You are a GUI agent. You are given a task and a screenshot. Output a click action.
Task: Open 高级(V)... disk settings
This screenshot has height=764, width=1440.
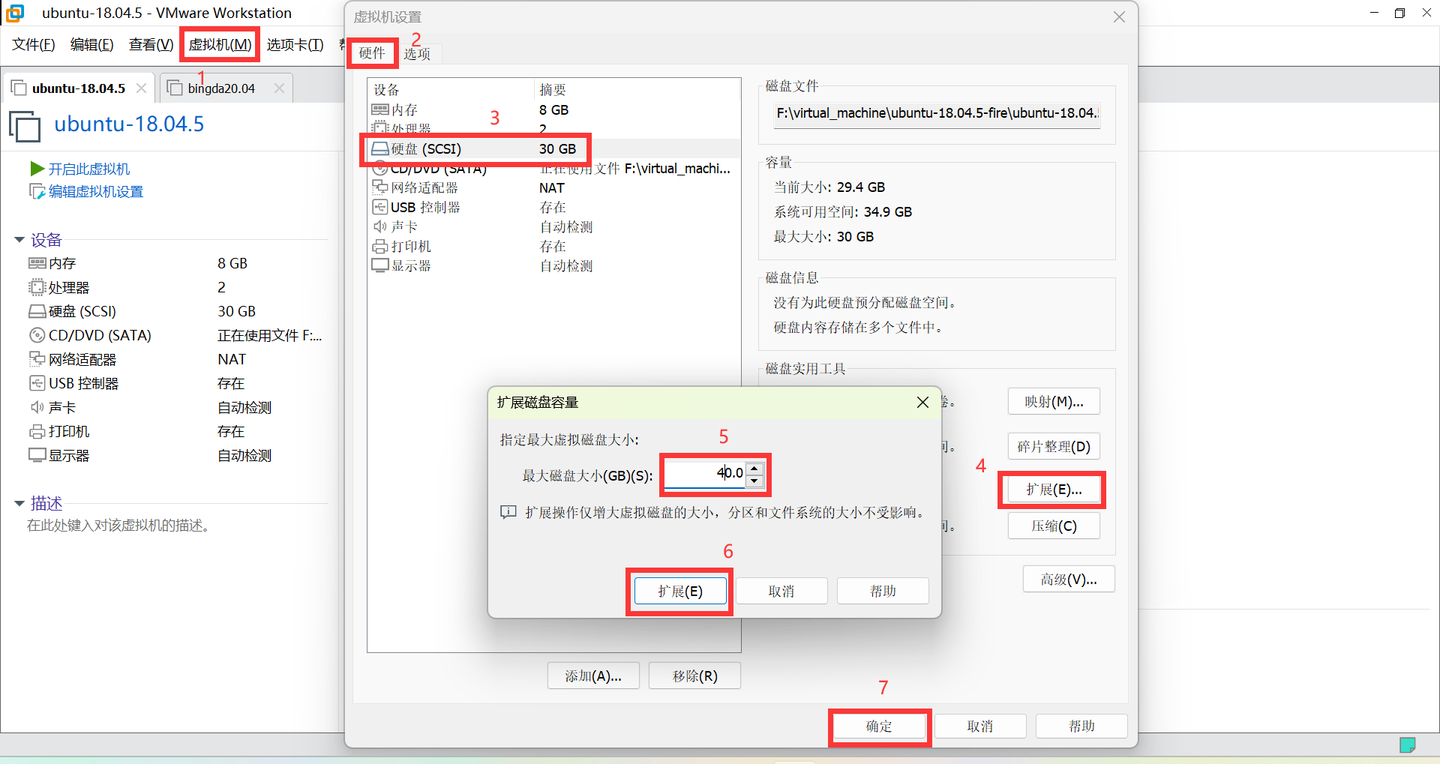pos(1069,579)
